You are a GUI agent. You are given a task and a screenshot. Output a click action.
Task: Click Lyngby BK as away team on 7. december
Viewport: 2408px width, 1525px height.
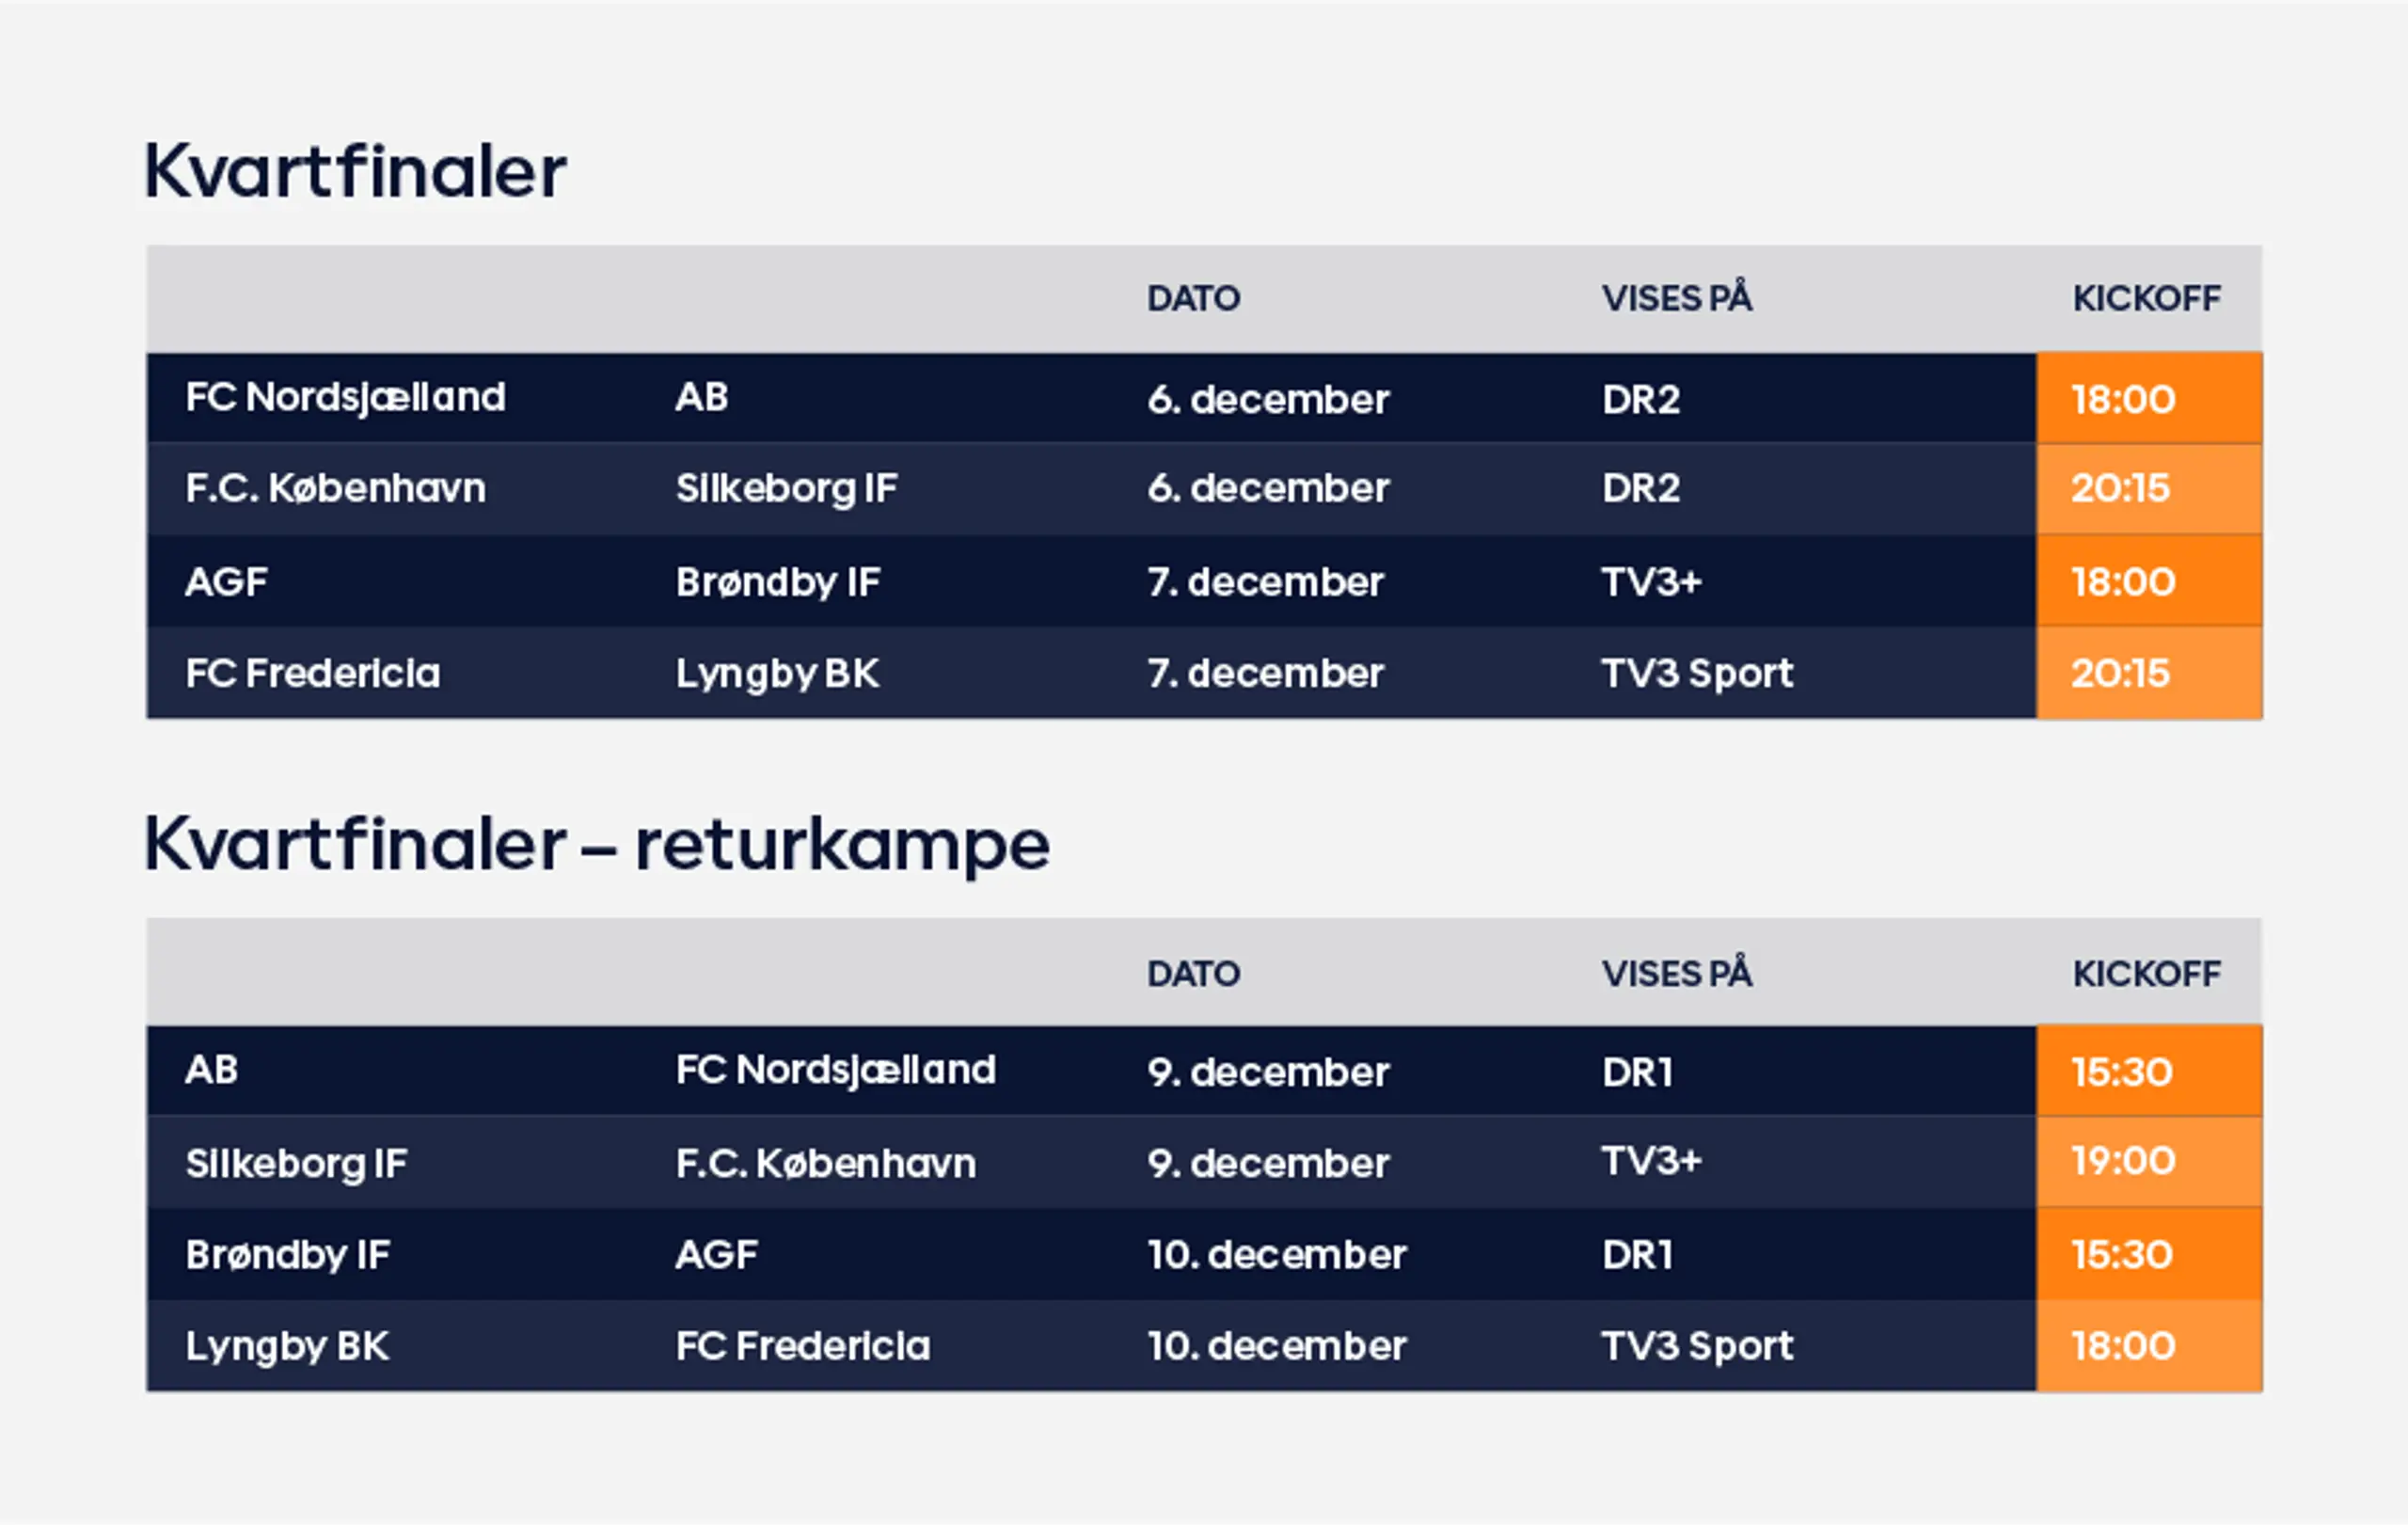(x=777, y=673)
